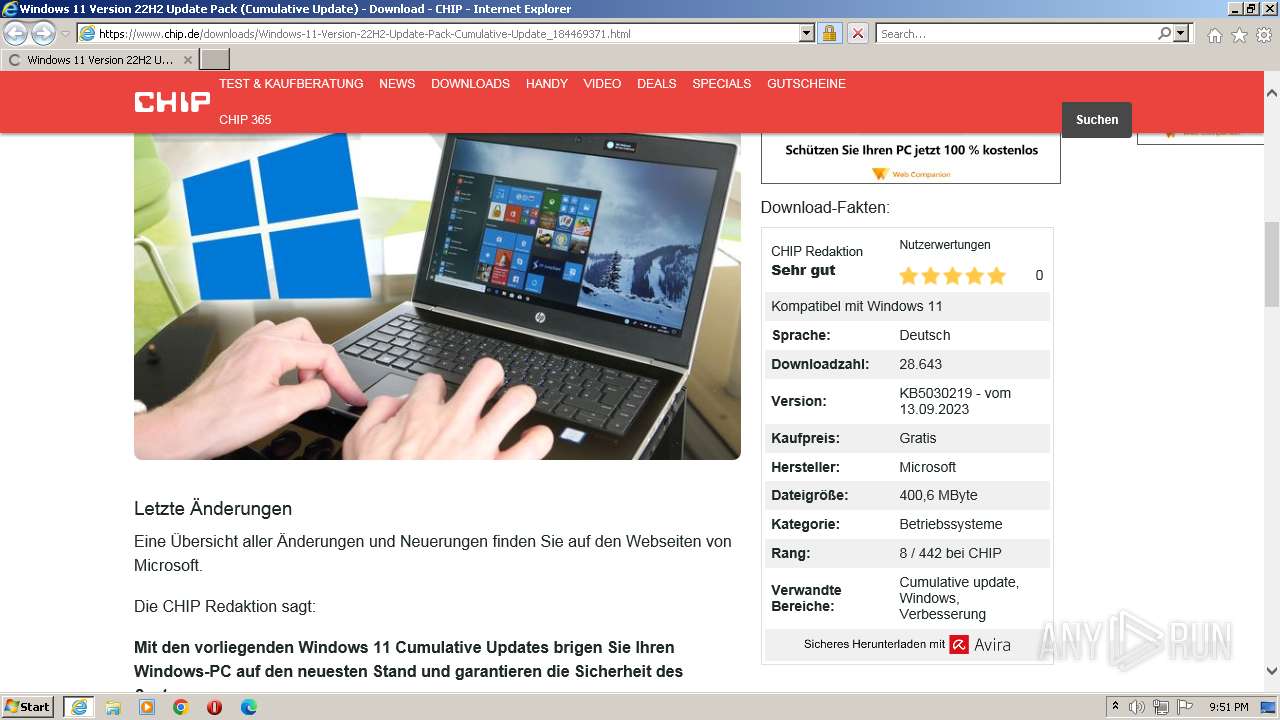
Task: Open the IE Home icon
Action: tap(1214, 35)
